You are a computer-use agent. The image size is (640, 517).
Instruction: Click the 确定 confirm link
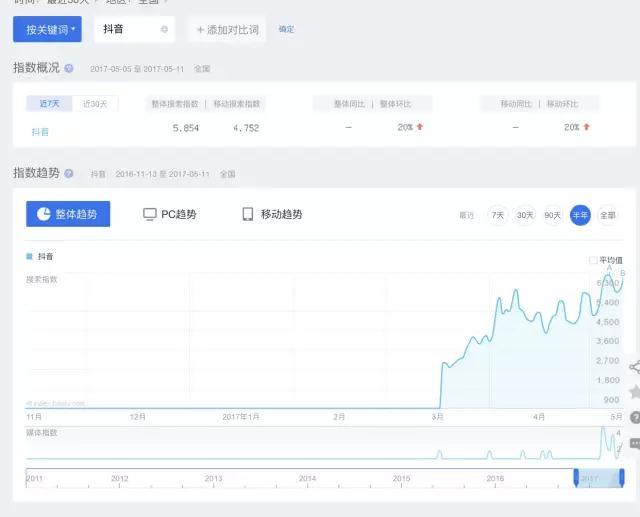click(286, 30)
